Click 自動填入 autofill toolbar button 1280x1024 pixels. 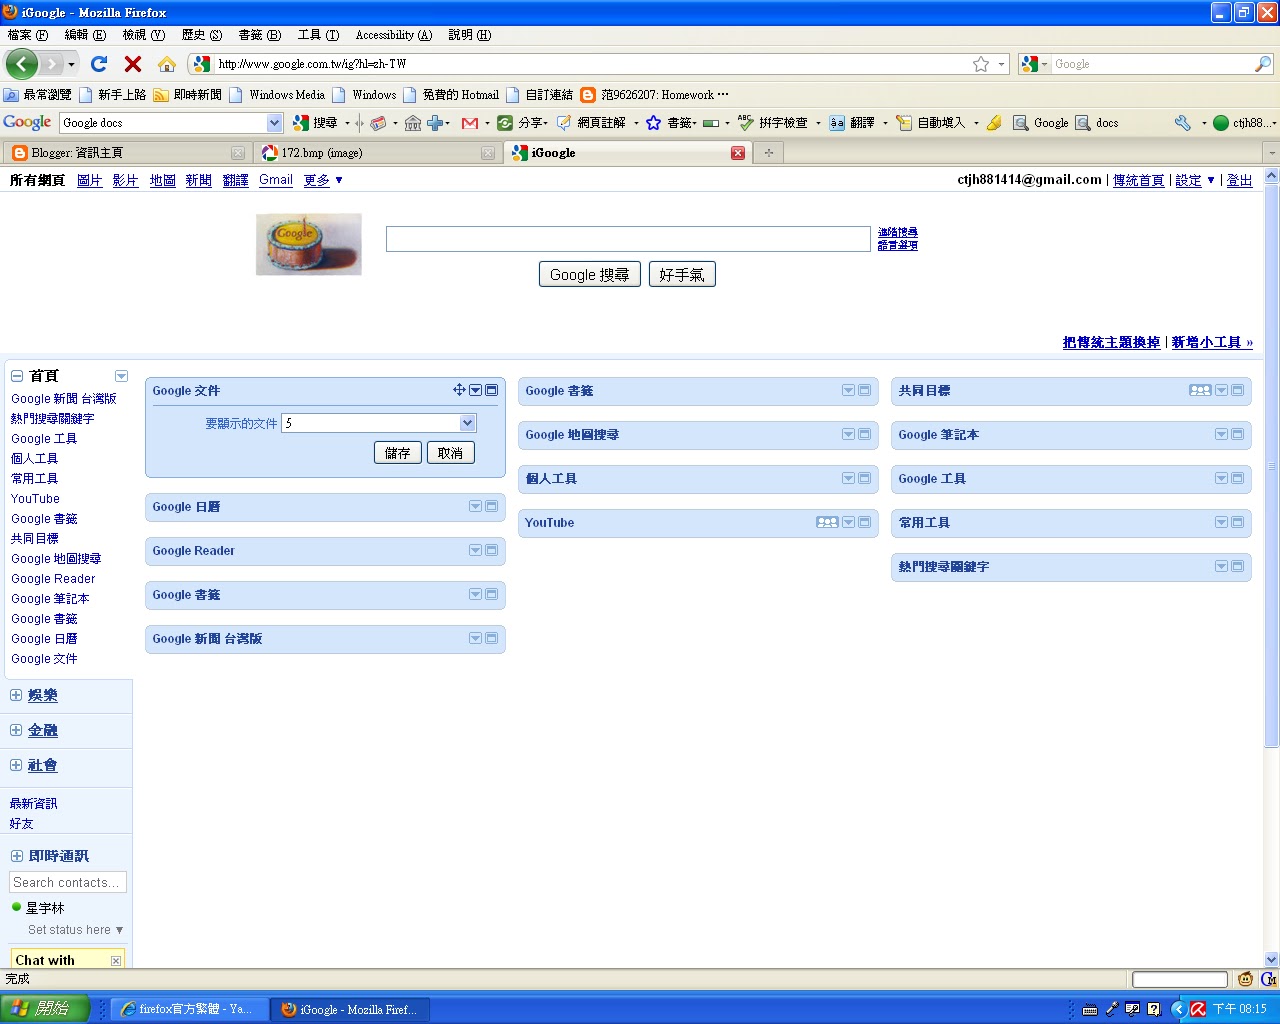pyautogui.click(x=931, y=123)
